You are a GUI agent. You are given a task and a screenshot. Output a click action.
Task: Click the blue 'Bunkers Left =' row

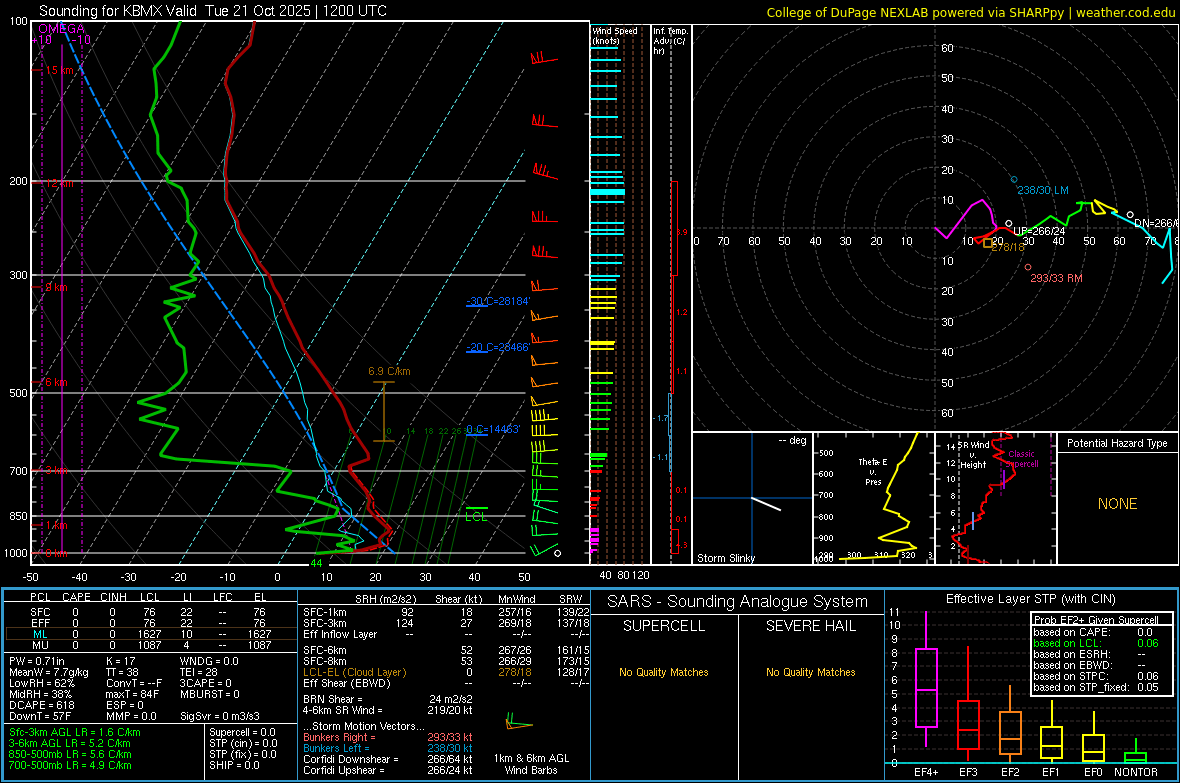click(x=388, y=748)
